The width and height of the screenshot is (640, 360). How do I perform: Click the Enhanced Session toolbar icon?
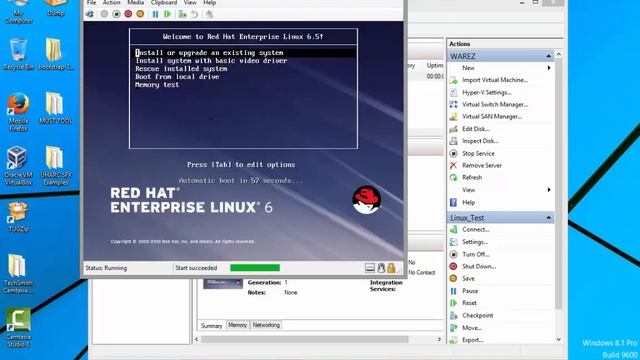pos(209,14)
